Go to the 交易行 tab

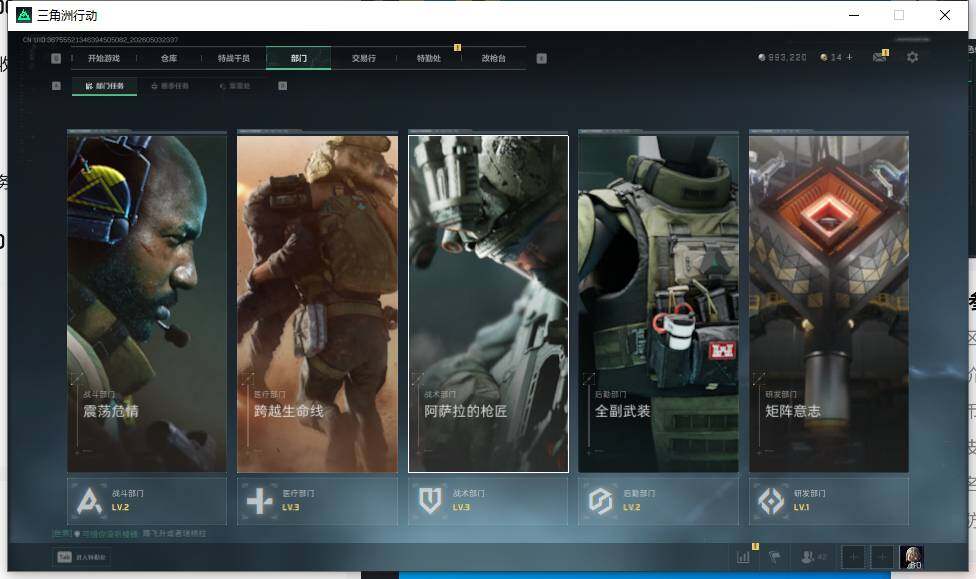[x=364, y=58]
